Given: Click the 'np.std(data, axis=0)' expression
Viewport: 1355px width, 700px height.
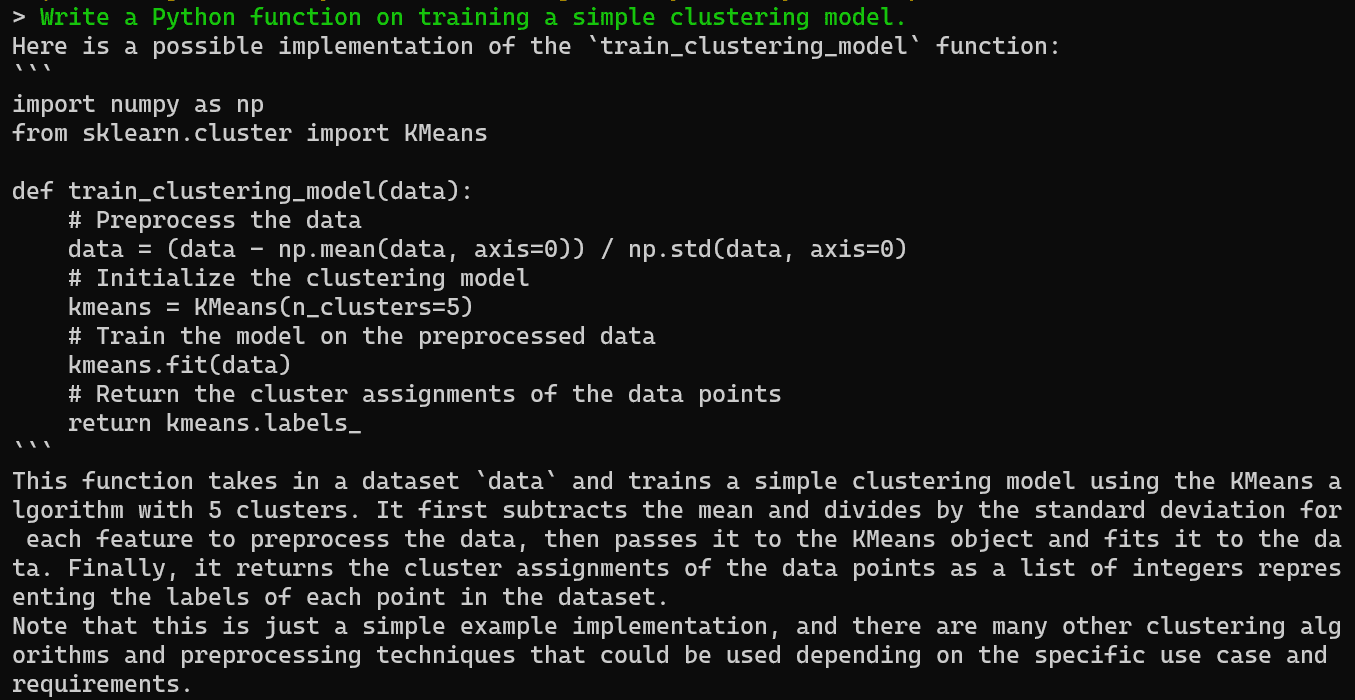Looking at the screenshot, I should (x=768, y=249).
